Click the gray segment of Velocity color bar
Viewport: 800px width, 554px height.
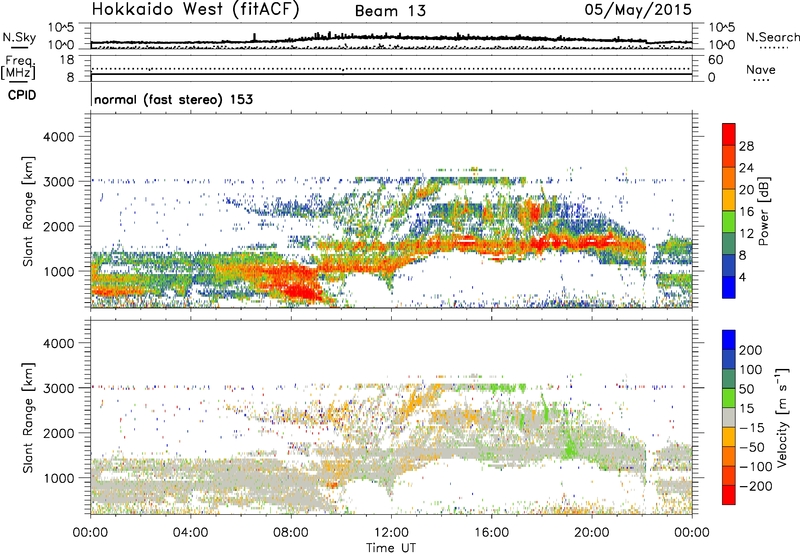(x=729, y=417)
